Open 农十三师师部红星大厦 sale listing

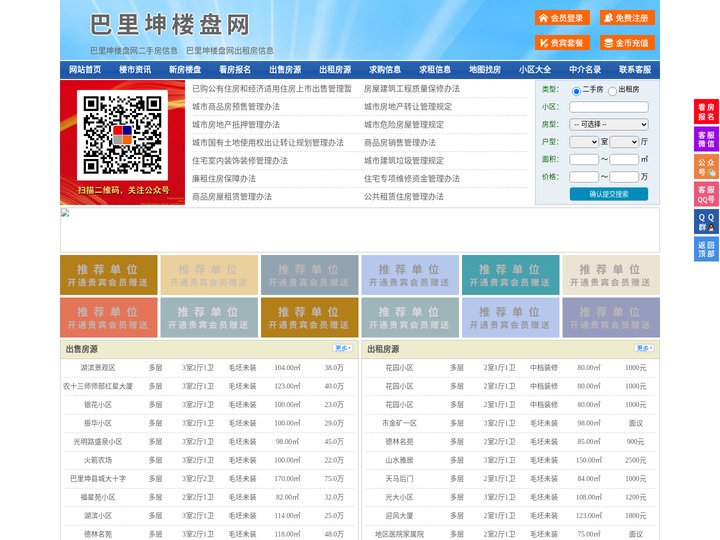click(98, 386)
